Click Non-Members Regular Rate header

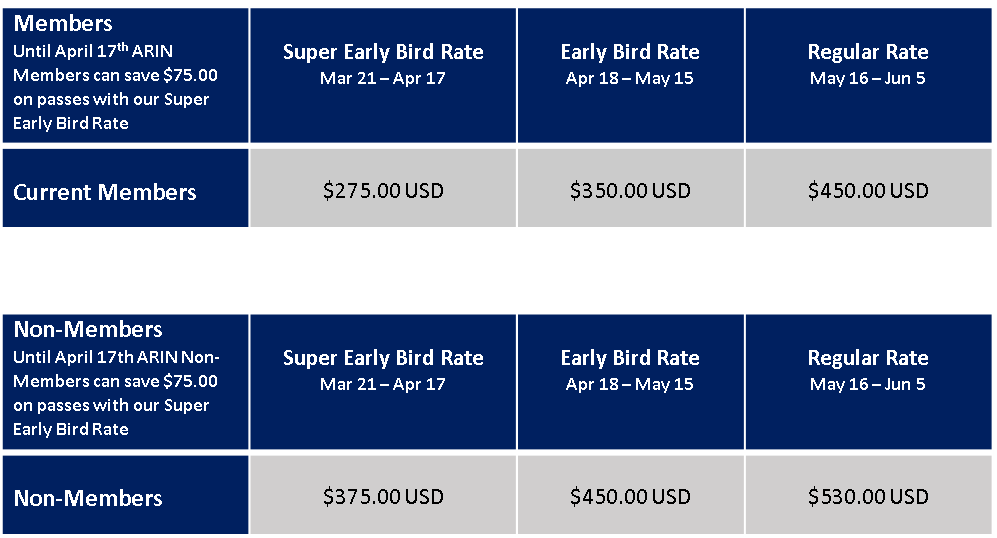(x=868, y=382)
